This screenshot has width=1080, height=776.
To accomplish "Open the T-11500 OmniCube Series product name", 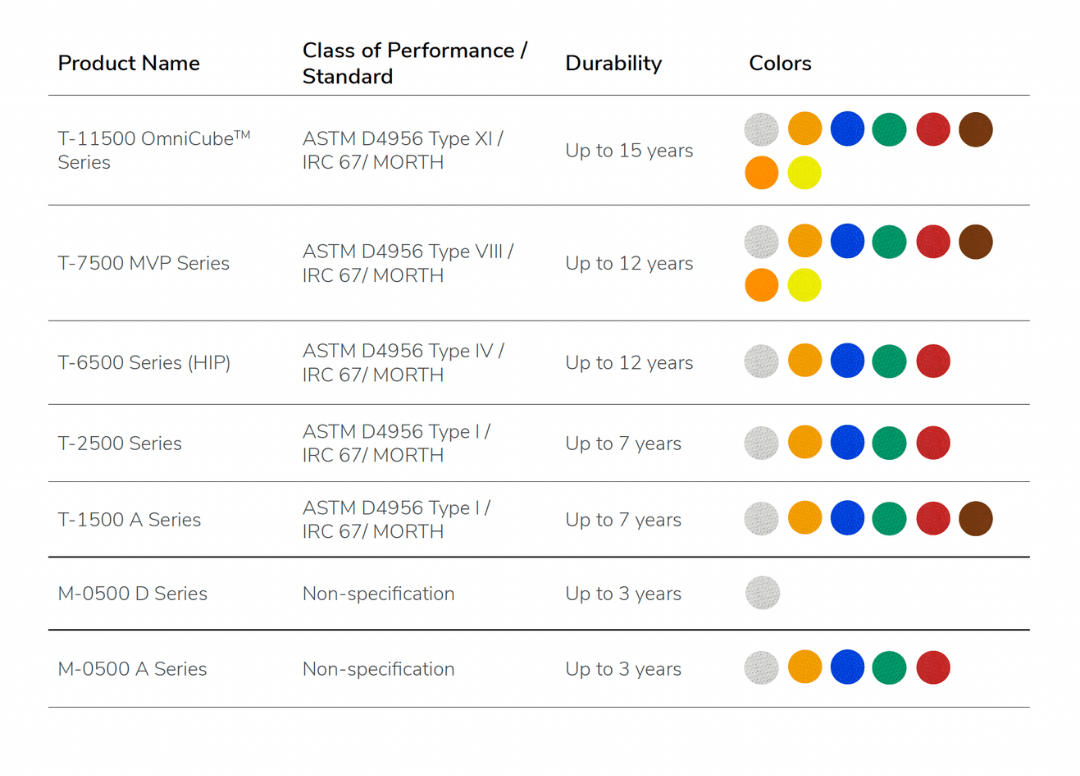I will click(153, 150).
